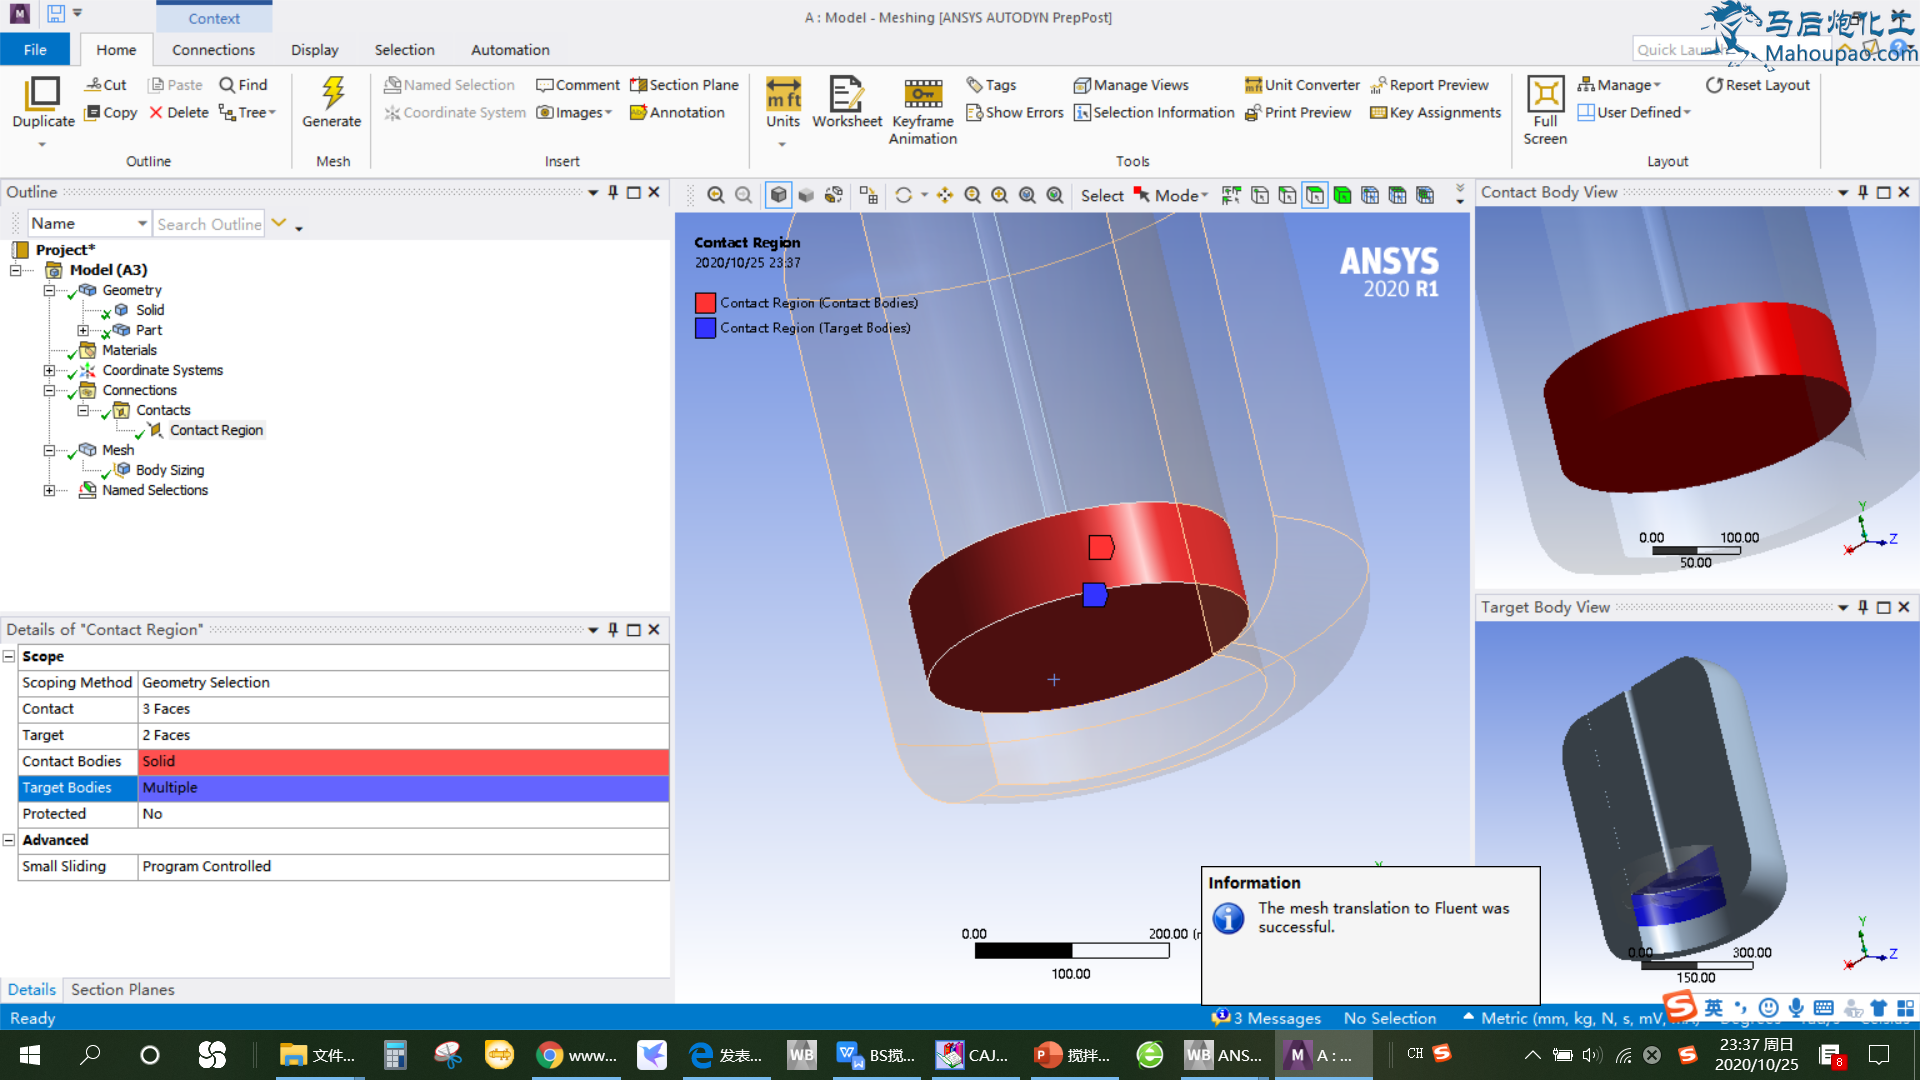The image size is (1920, 1080).
Task: Click Reset Layout
Action: (1757, 85)
